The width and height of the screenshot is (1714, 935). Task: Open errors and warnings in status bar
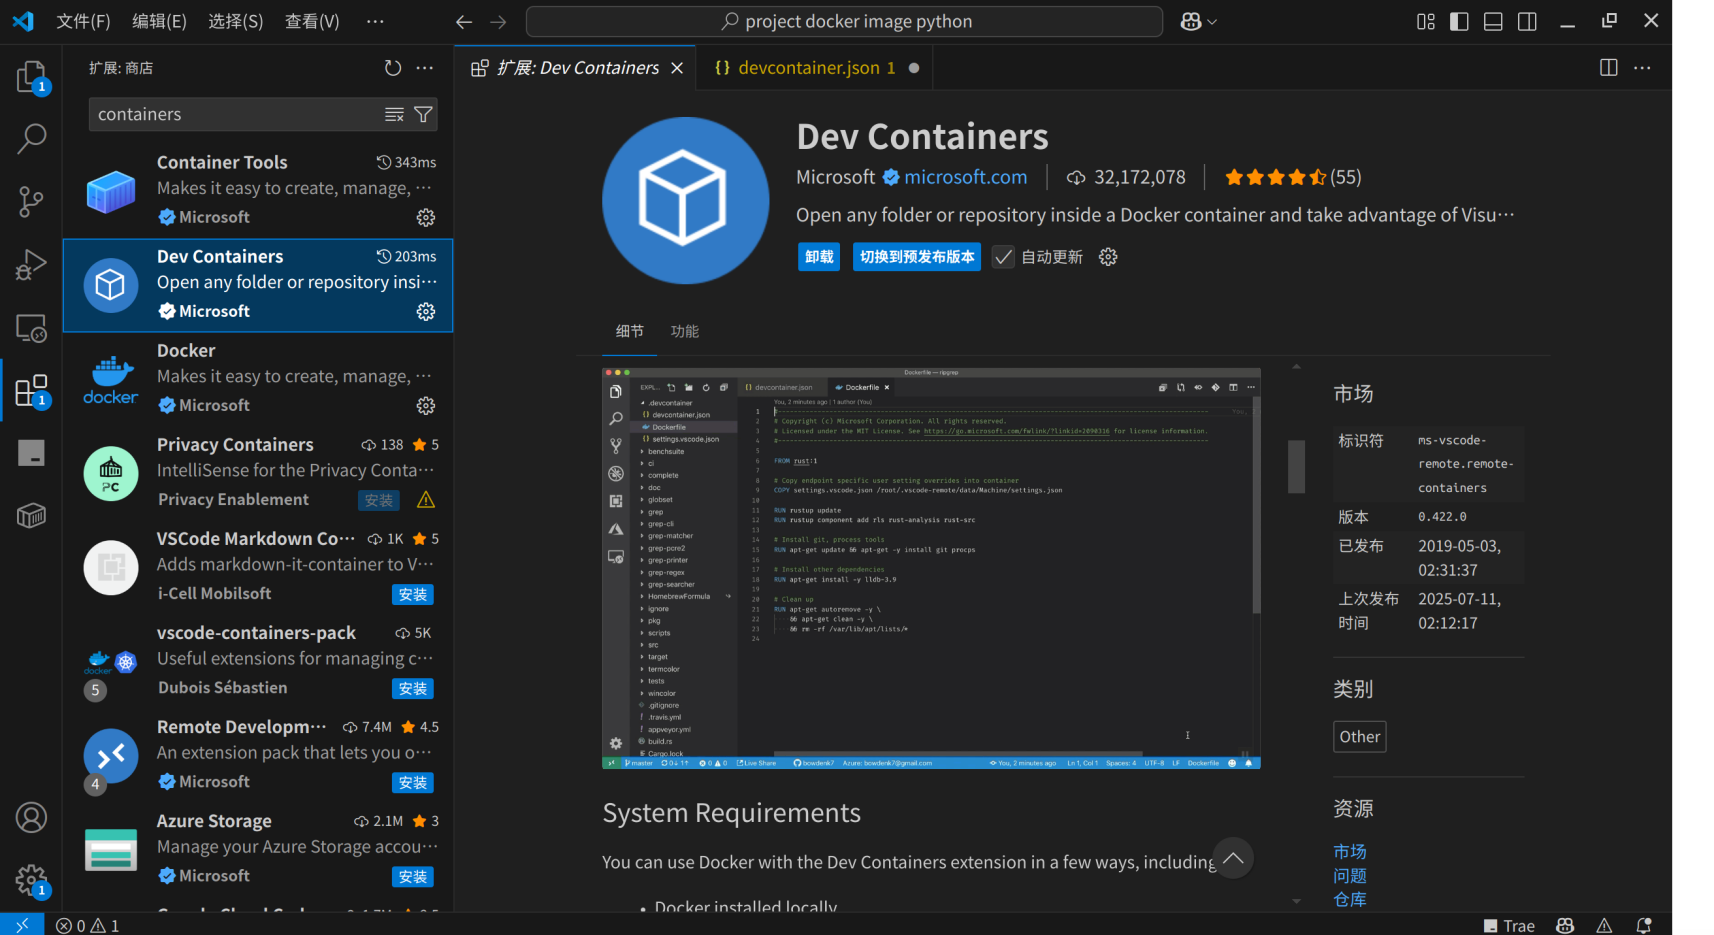coord(88,926)
